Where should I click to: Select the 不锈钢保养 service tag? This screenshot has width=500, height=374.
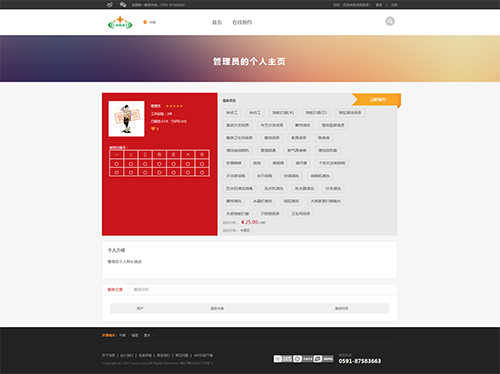coord(270,213)
